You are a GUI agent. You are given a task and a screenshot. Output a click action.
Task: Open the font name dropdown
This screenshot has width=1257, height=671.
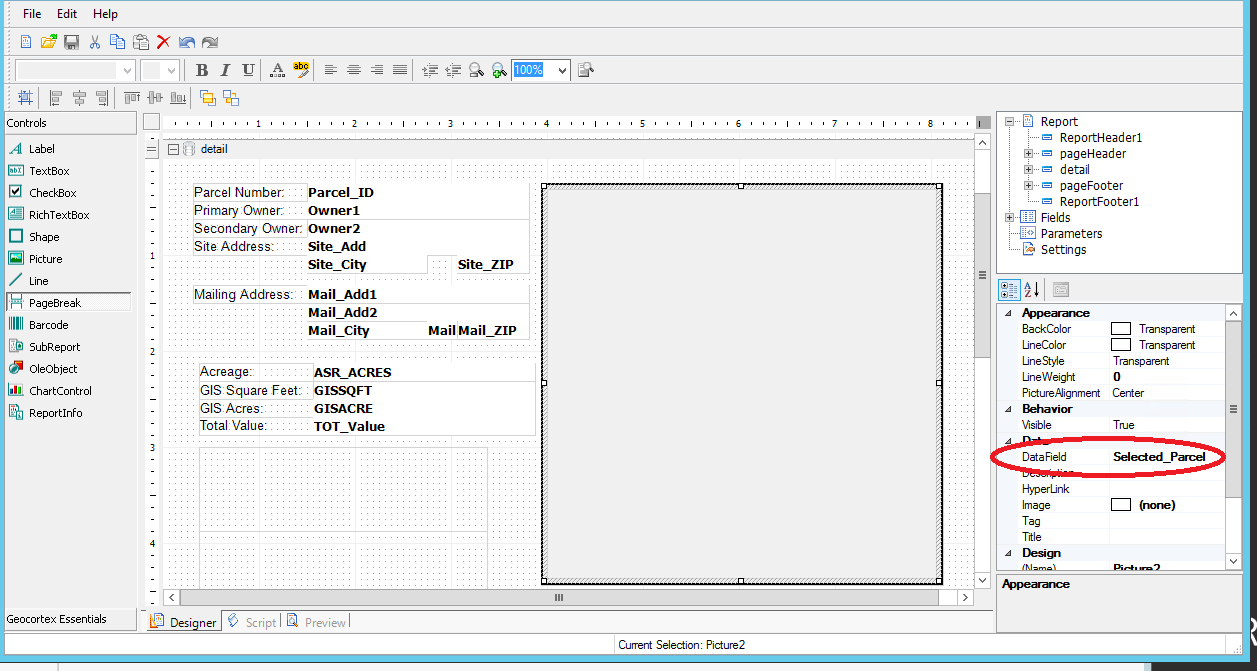(x=127, y=70)
